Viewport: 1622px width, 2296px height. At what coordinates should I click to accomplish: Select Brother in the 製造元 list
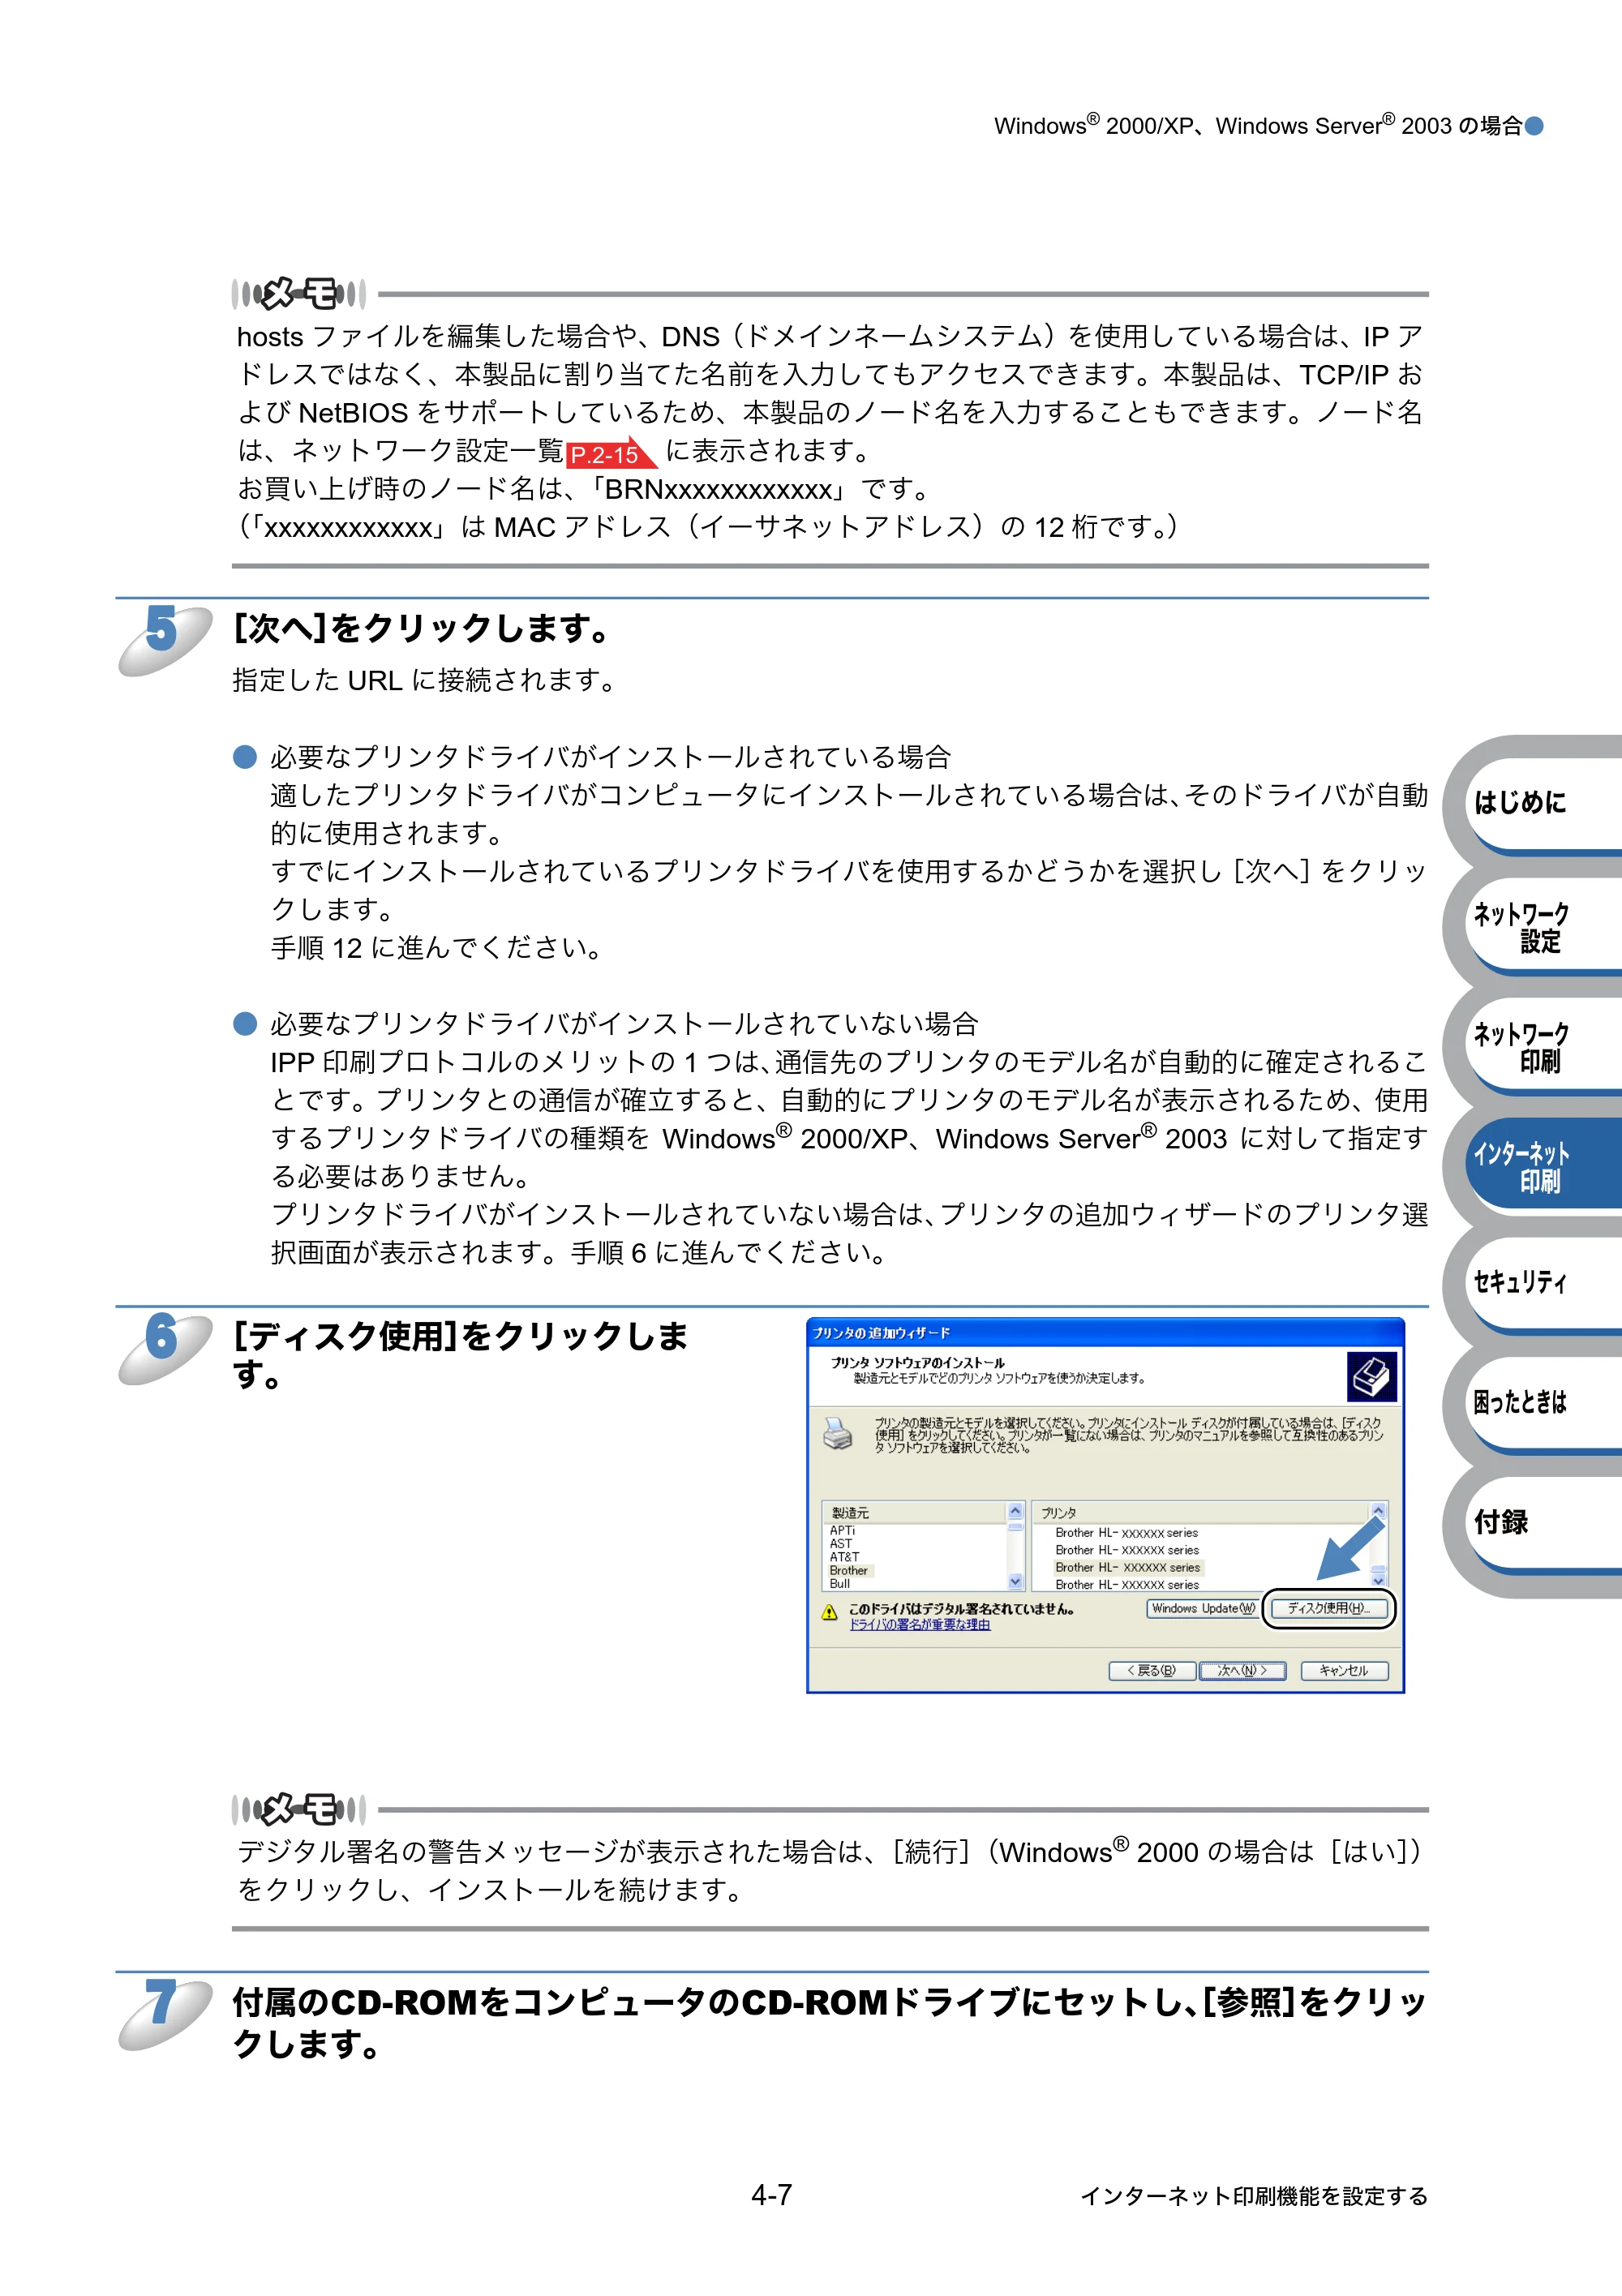850,1570
